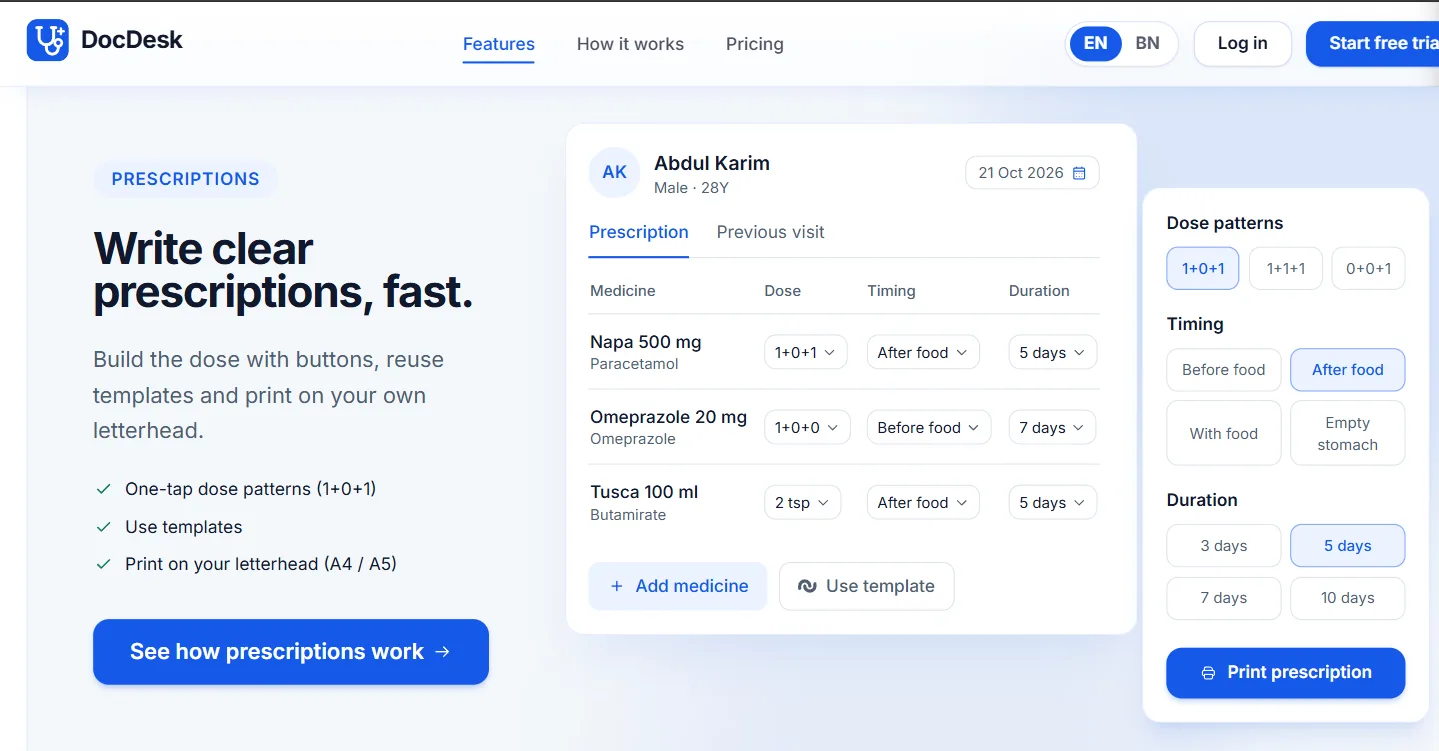Click the Start free trial button
Screen dimensions: 1439x751
(1372, 43)
